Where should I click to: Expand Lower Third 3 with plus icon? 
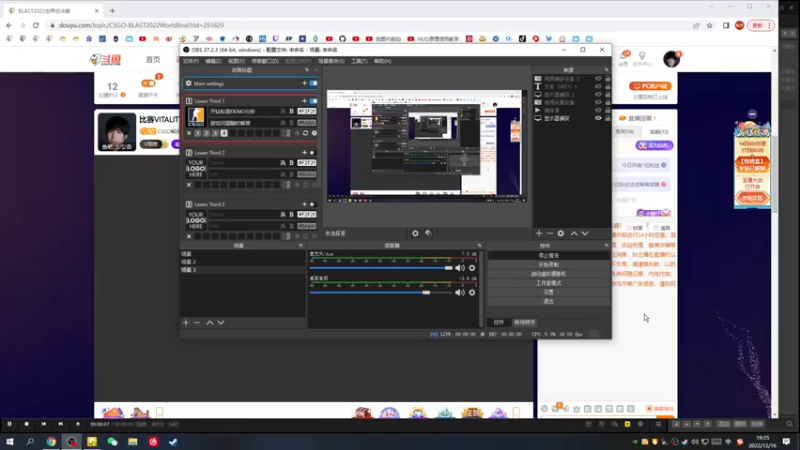(x=305, y=204)
